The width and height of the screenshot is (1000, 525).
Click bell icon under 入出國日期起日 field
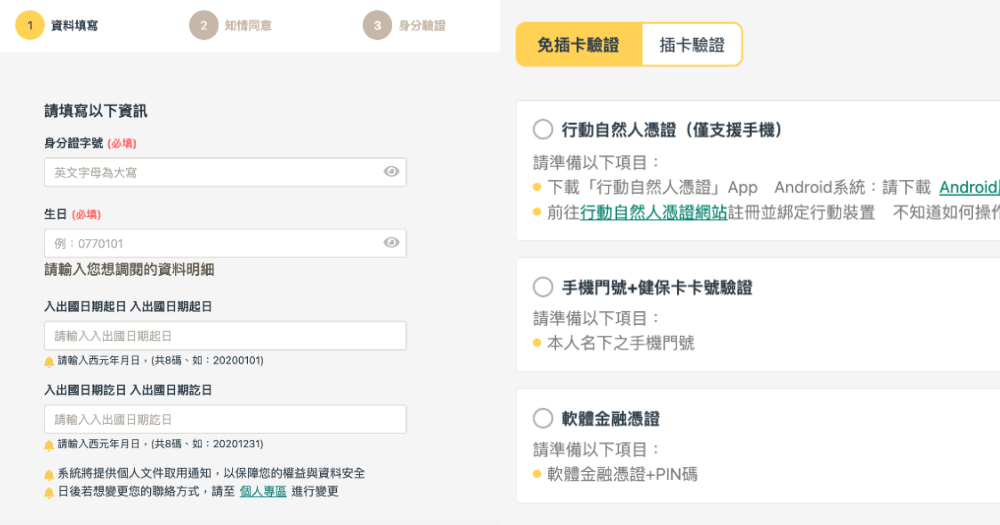[49, 361]
